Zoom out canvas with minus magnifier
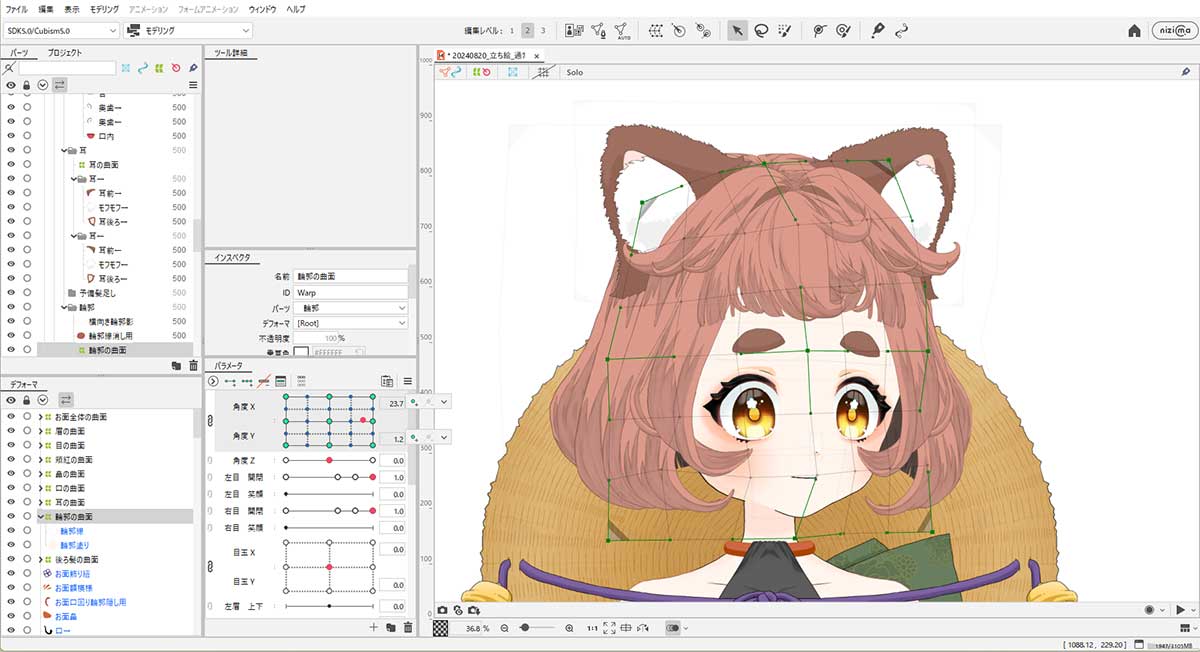Screen dimensions: 1200x652 pyautogui.click(x=505, y=628)
